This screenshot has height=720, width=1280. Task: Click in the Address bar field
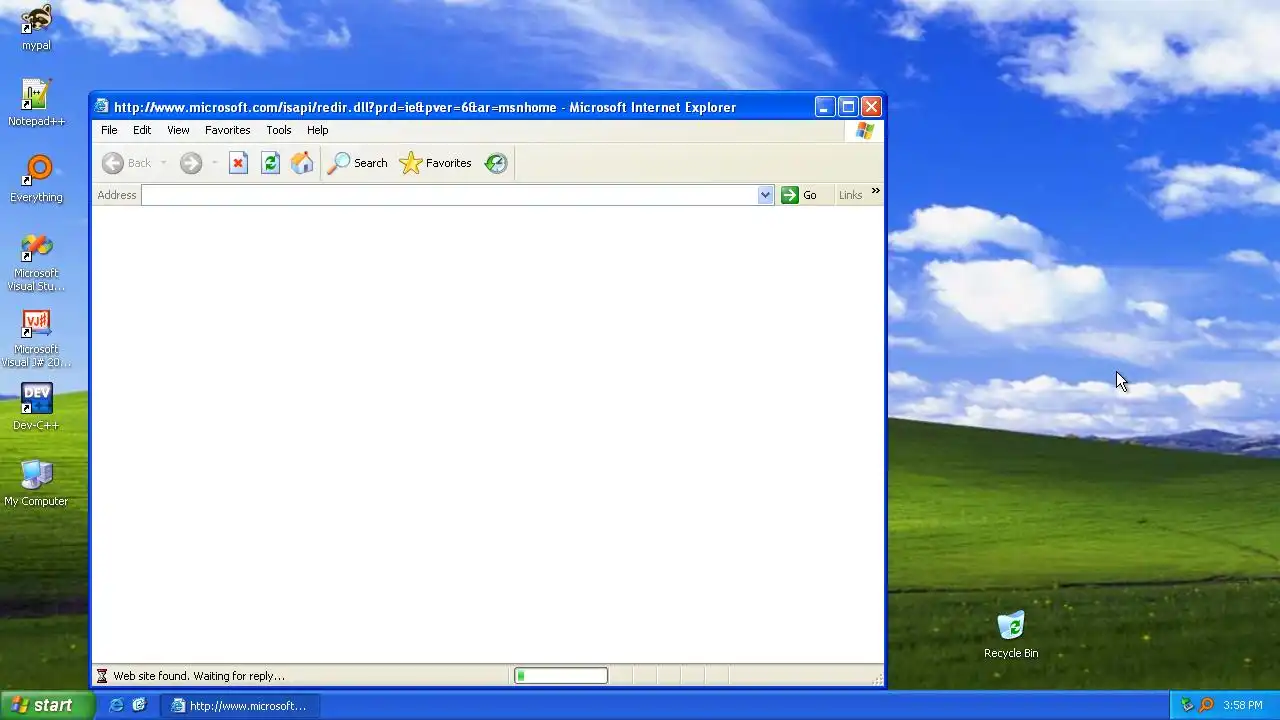pos(449,195)
